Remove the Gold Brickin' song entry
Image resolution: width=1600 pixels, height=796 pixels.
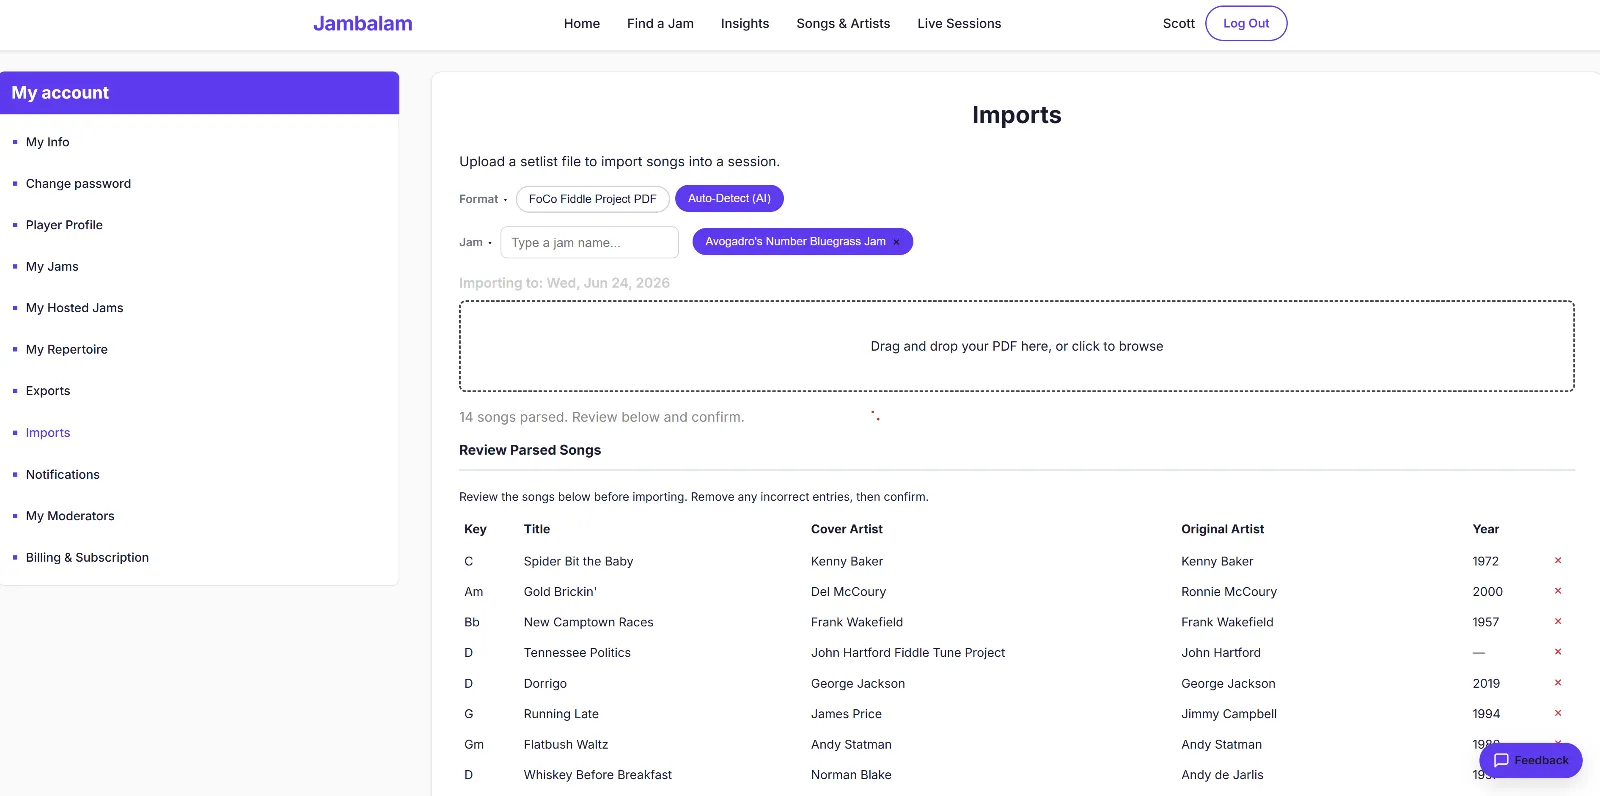1557,591
